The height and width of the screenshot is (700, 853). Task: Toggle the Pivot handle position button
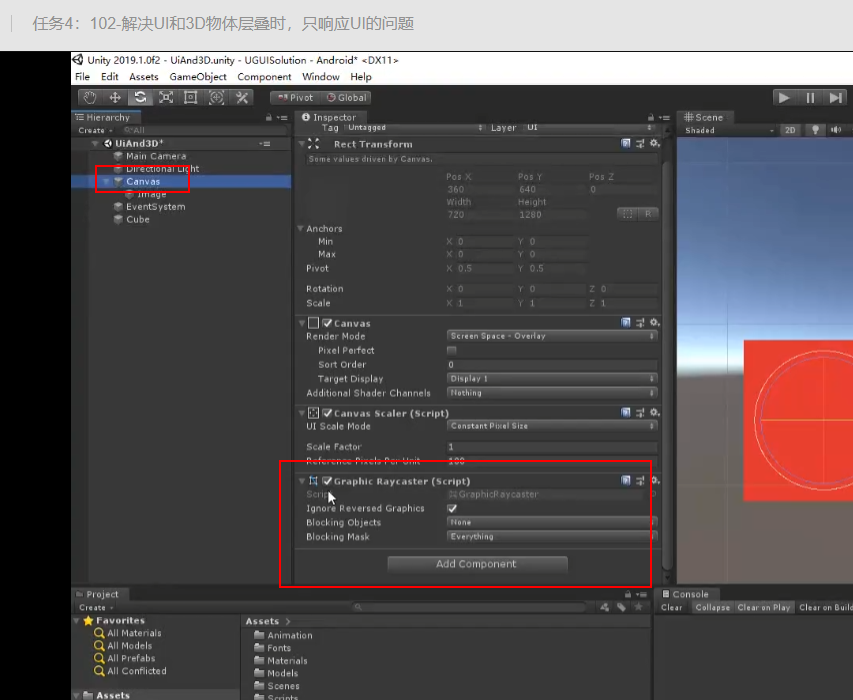[x=296, y=98]
